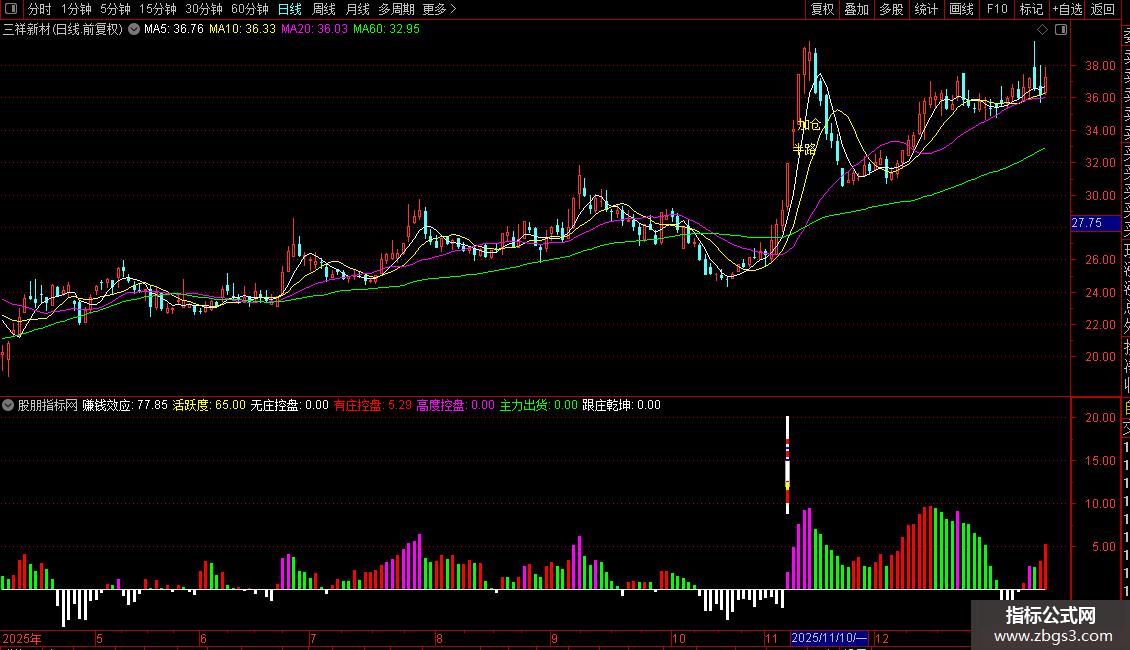Click the MA60: 32.95 label
This screenshot has height=650, width=1130.
[x=386, y=29]
